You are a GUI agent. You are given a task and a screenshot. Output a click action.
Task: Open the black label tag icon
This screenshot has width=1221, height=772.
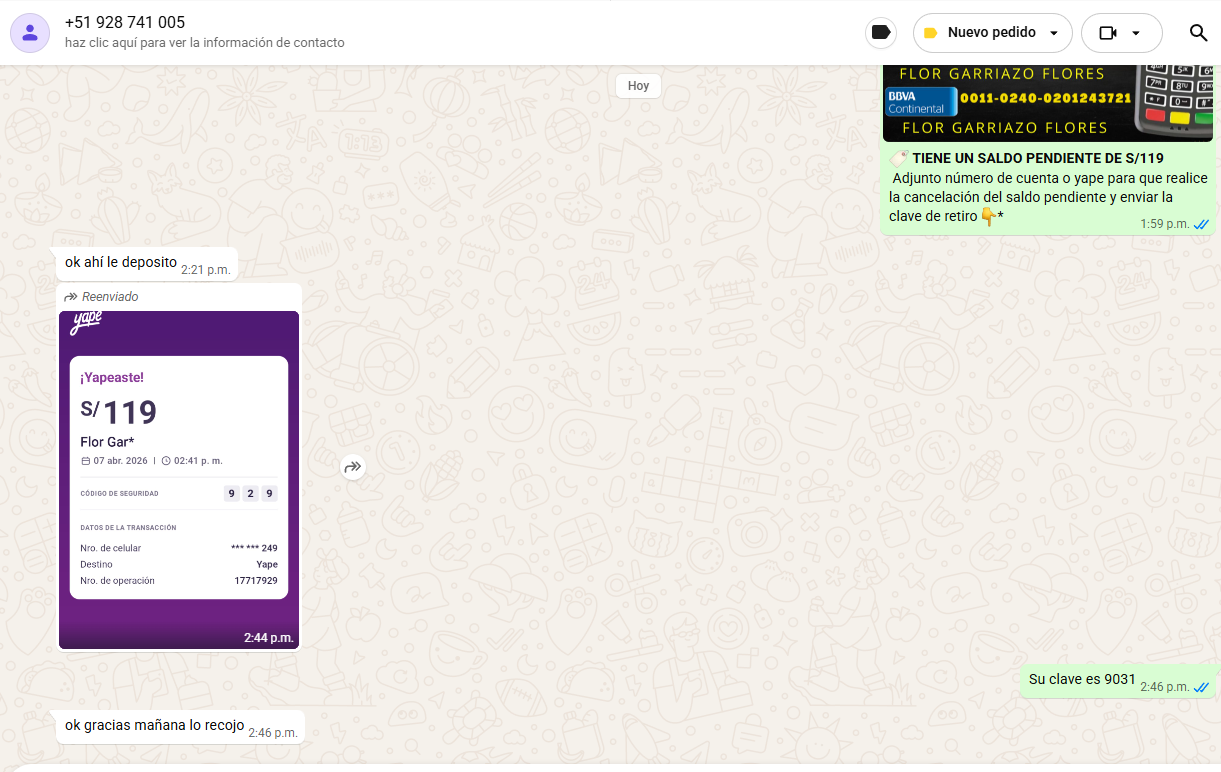pos(881,33)
